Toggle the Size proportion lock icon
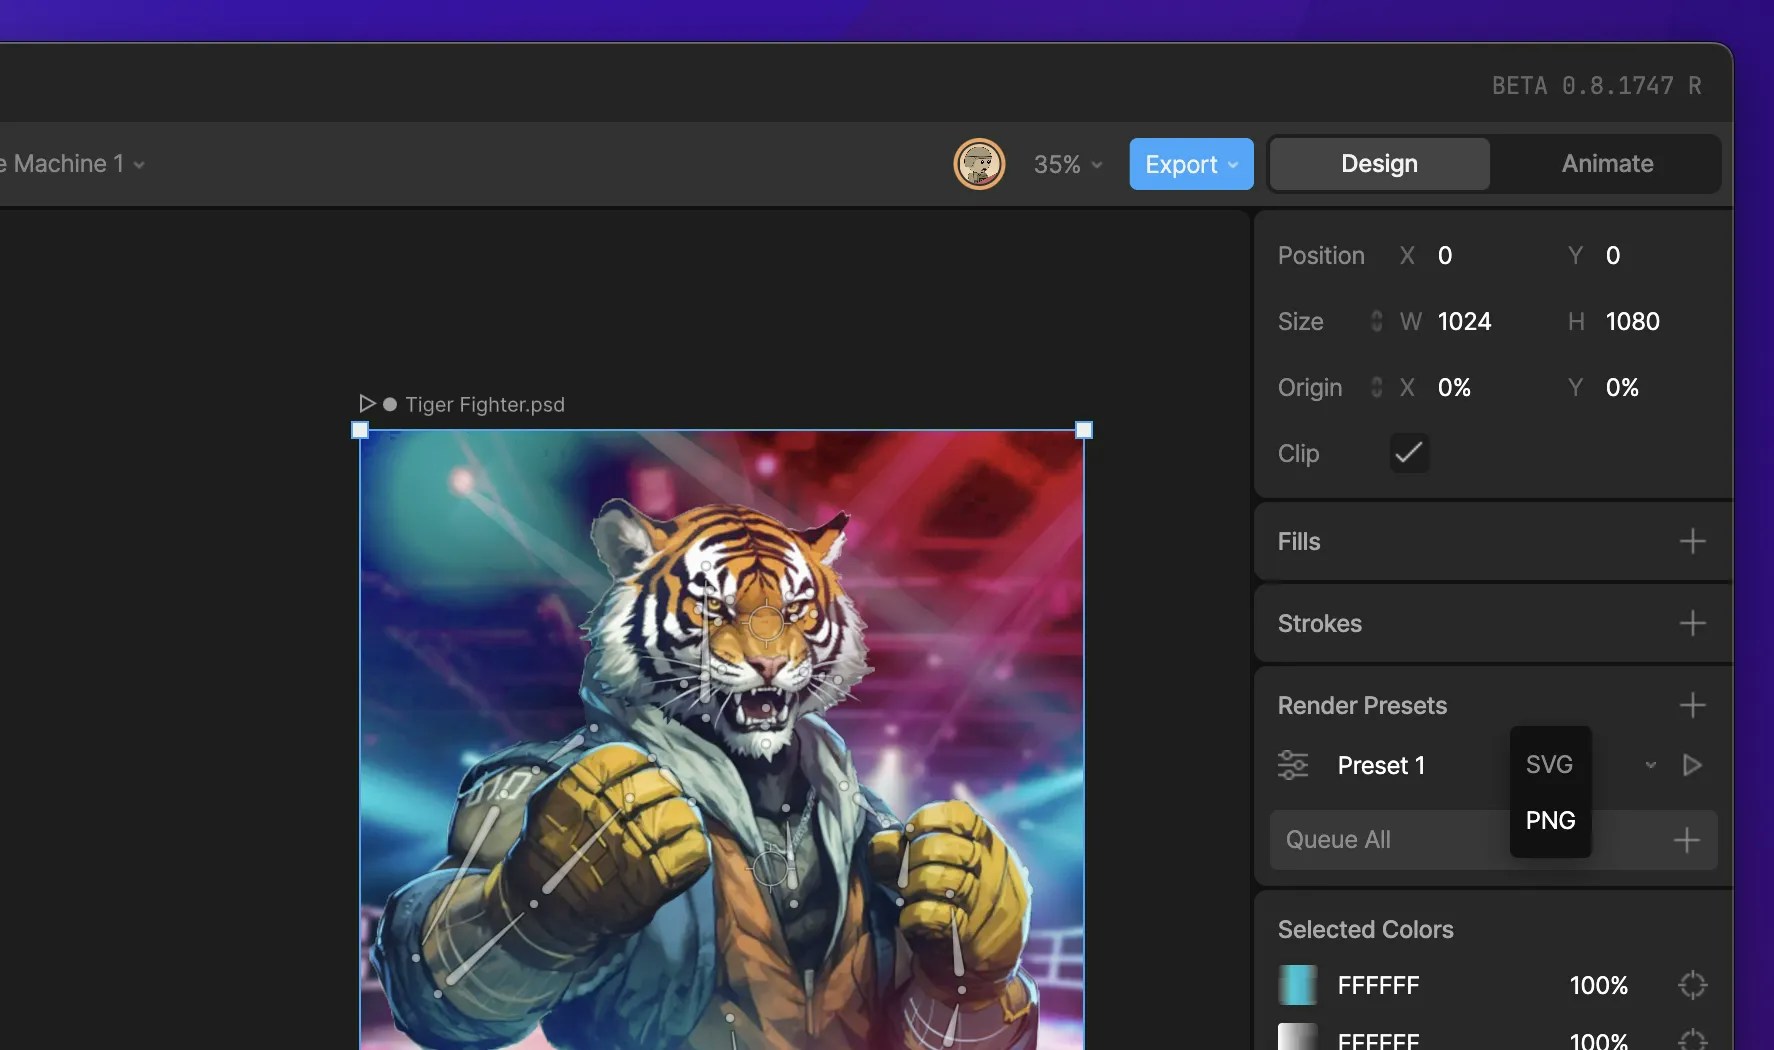The image size is (1774, 1050). [1376, 321]
